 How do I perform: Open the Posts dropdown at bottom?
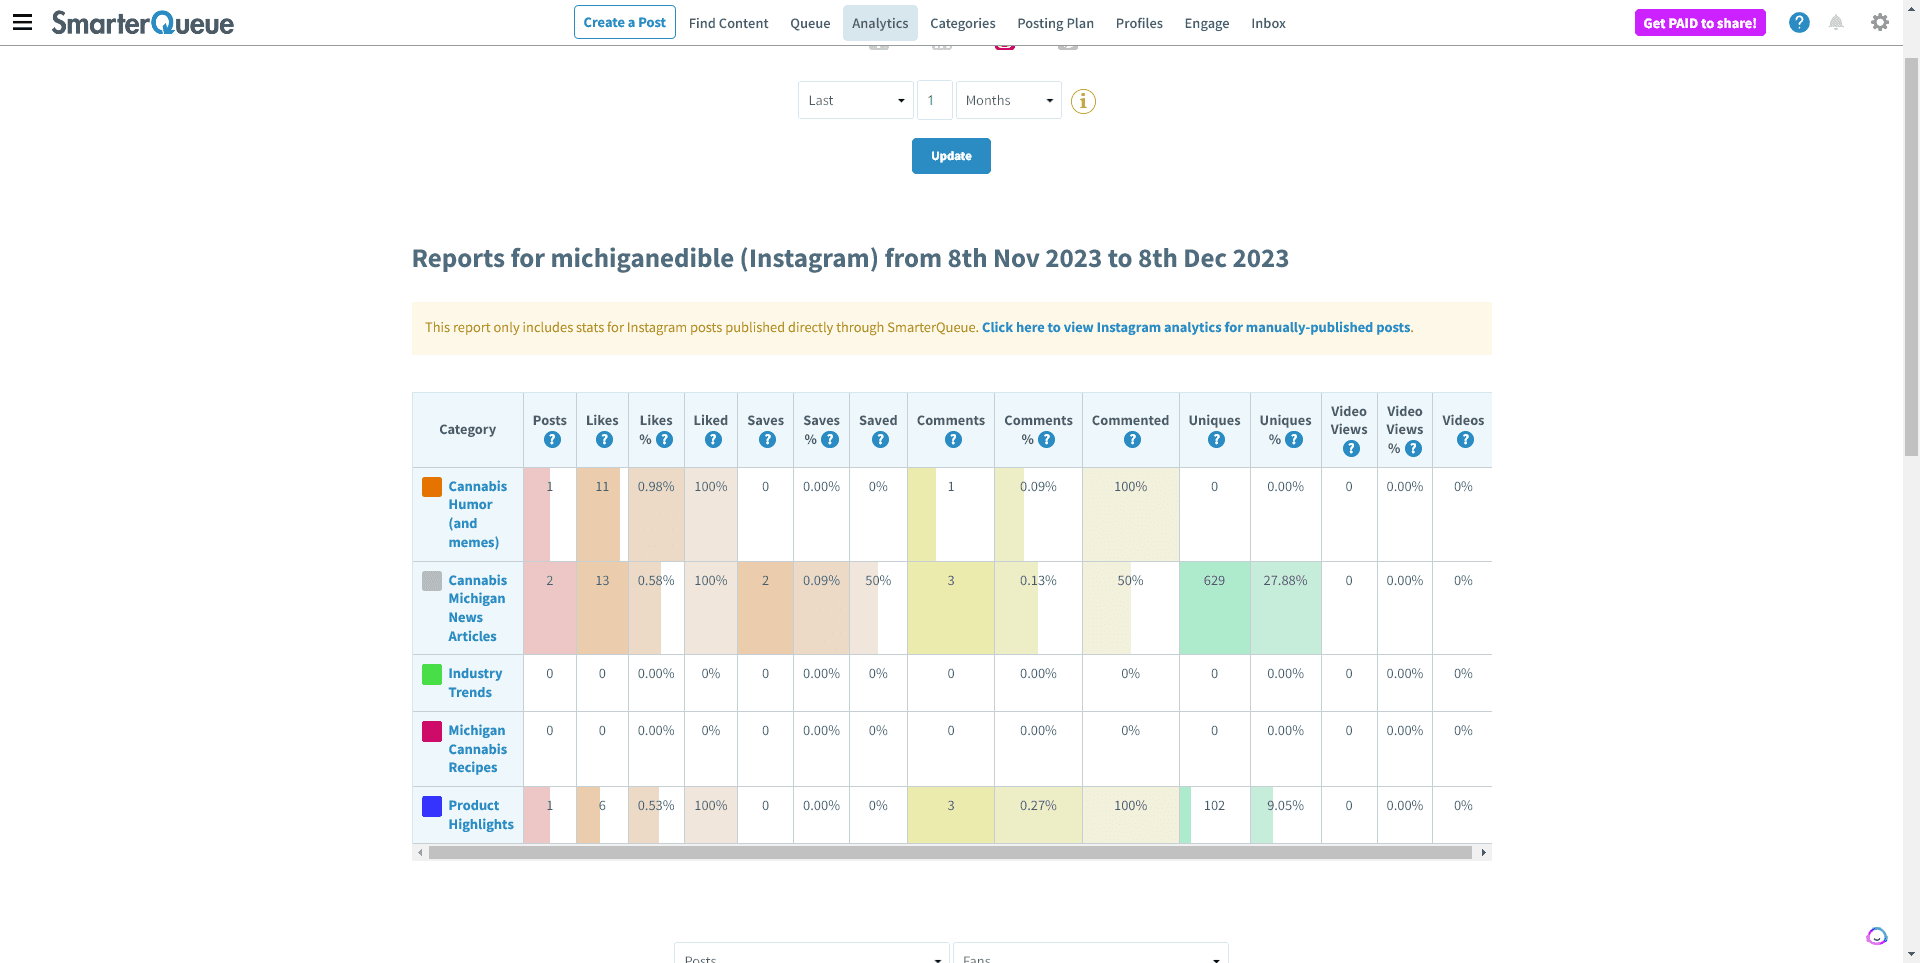pyautogui.click(x=811, y=955)
